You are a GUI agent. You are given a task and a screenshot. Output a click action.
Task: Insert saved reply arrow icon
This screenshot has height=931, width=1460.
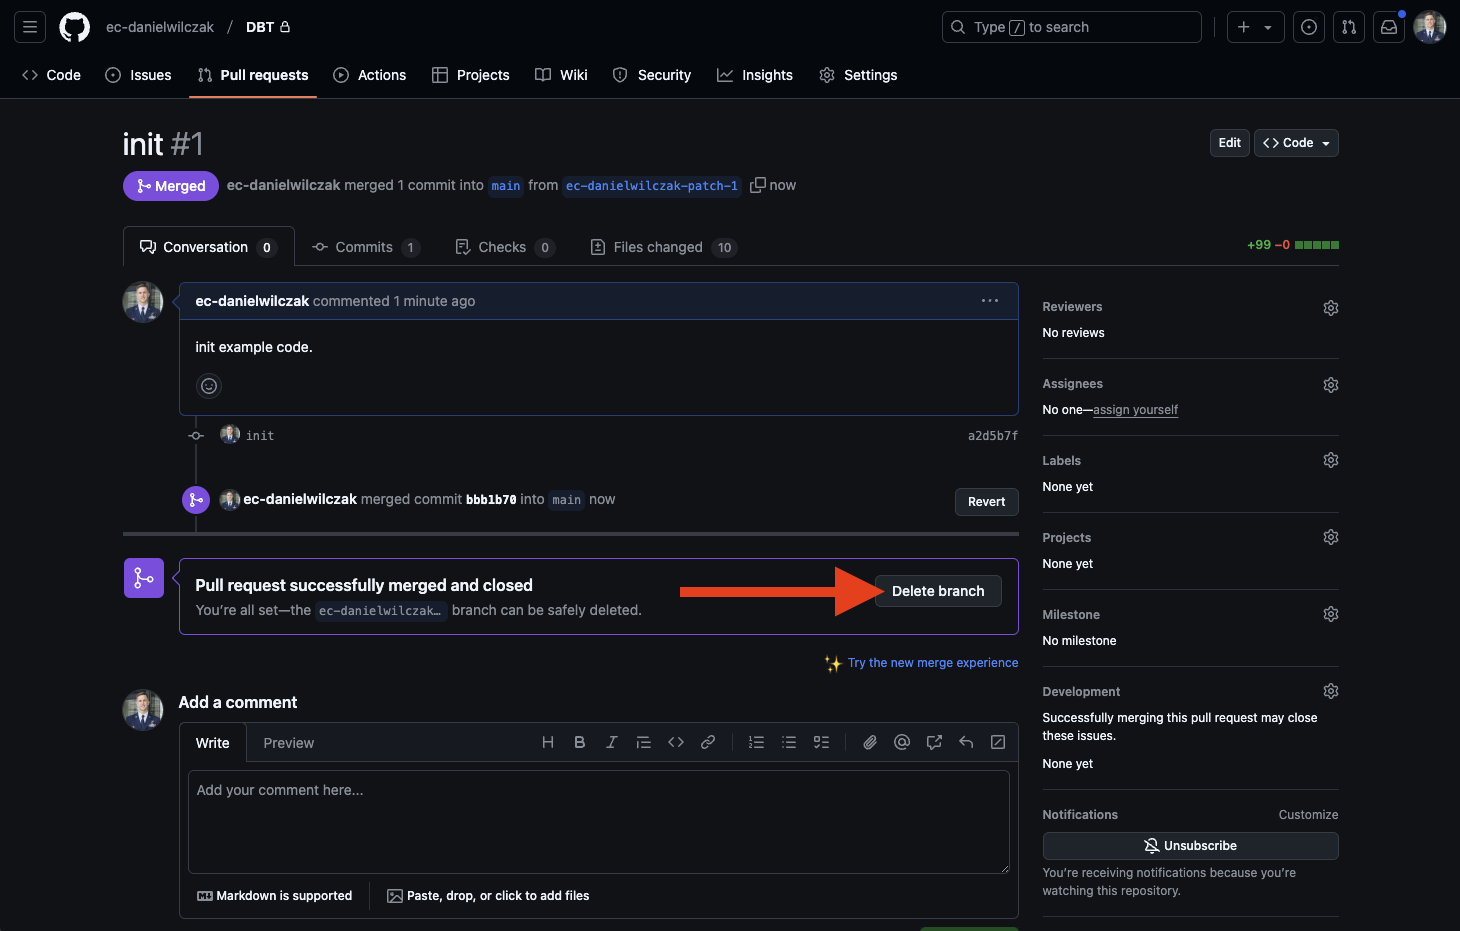[x=966, y=742]
